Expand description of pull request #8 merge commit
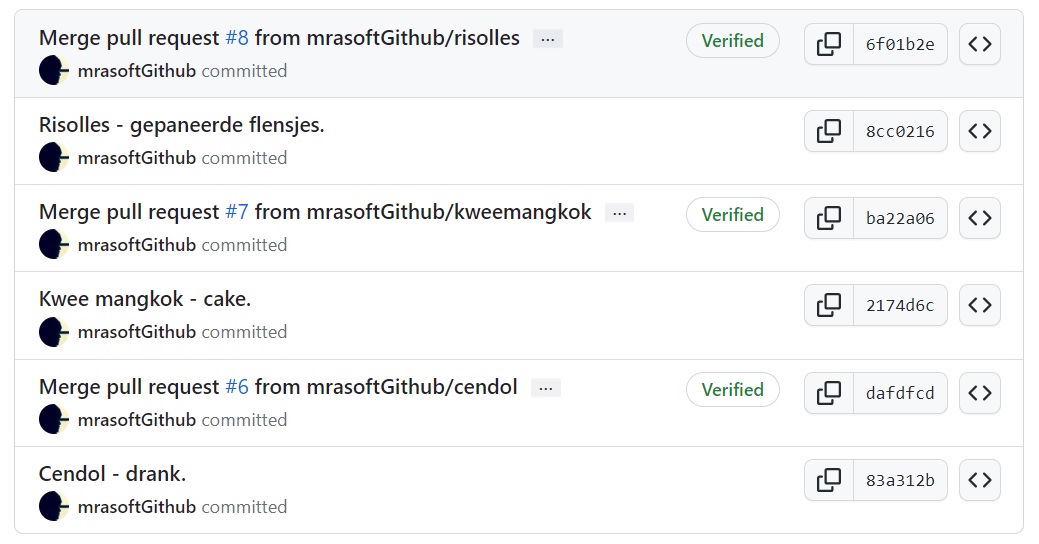 547,39
